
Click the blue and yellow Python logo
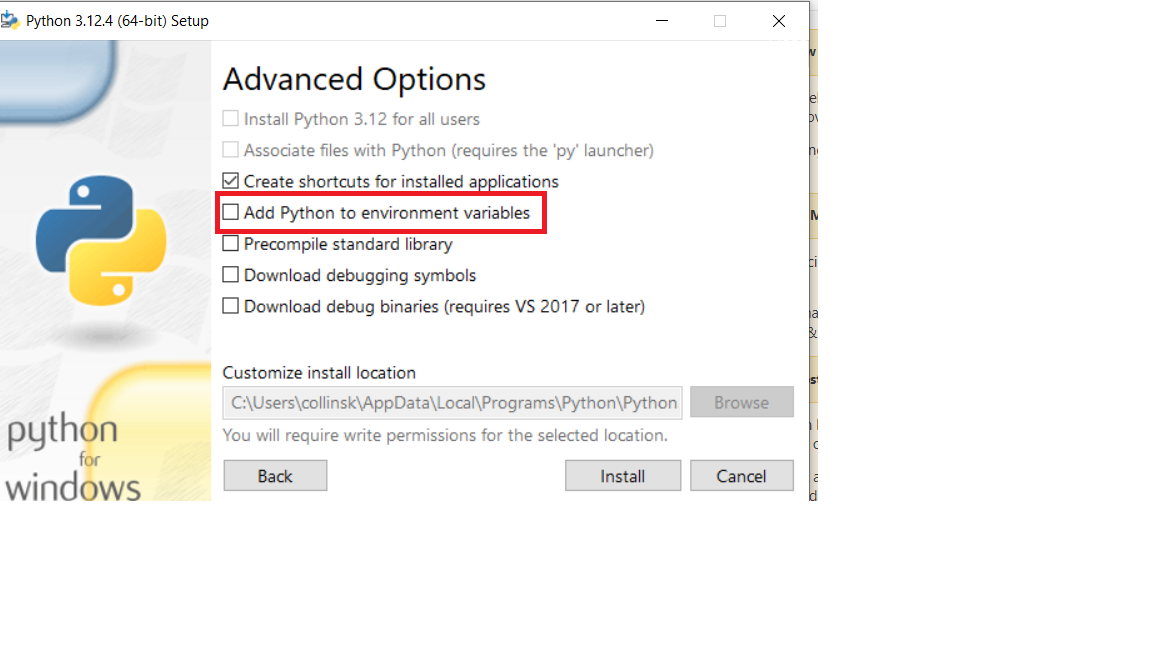pyautogui.click(x=101, y=240)
